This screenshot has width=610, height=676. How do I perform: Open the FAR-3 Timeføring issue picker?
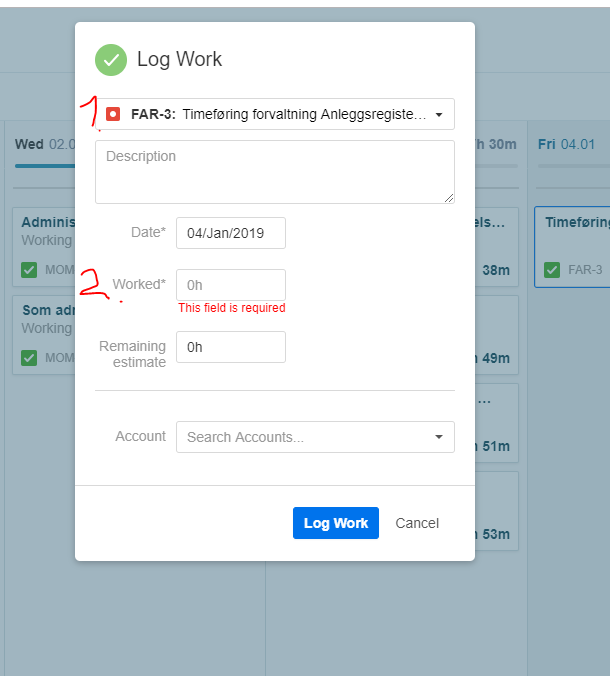275,114
